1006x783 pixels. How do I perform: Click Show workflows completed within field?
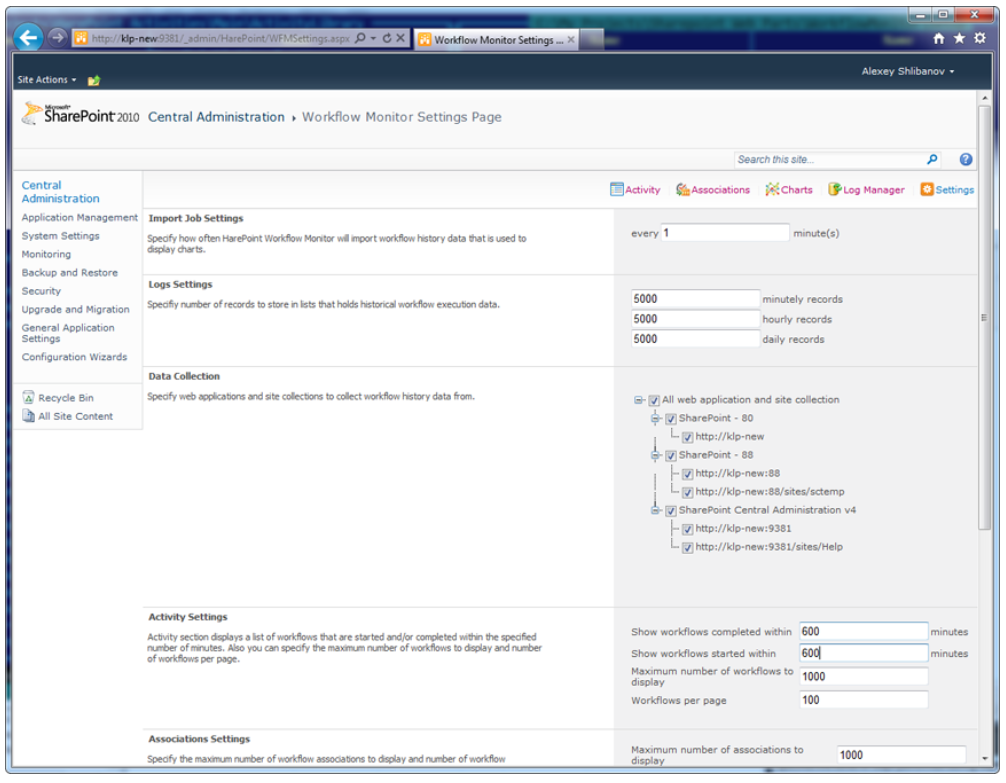pos(864,632)
